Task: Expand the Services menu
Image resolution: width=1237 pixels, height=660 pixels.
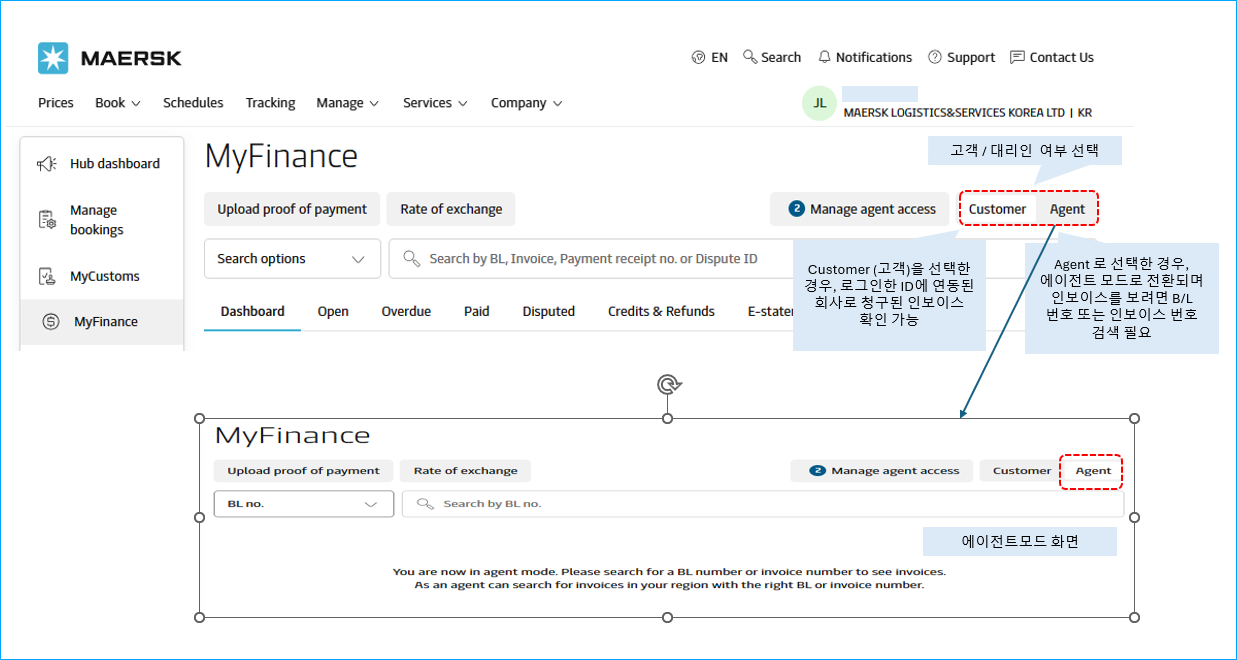Action: (x=436, y=103)
